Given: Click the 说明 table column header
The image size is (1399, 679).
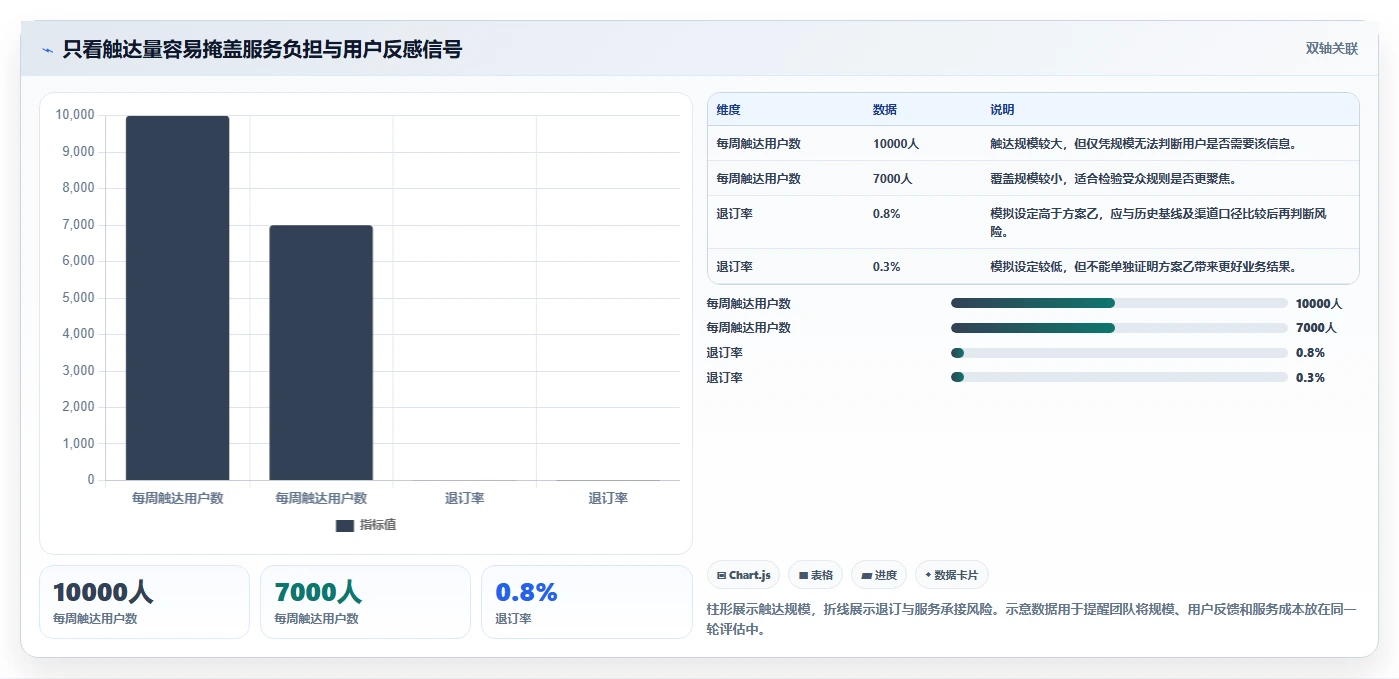Looking at the screenshot, I should 1002,110.
